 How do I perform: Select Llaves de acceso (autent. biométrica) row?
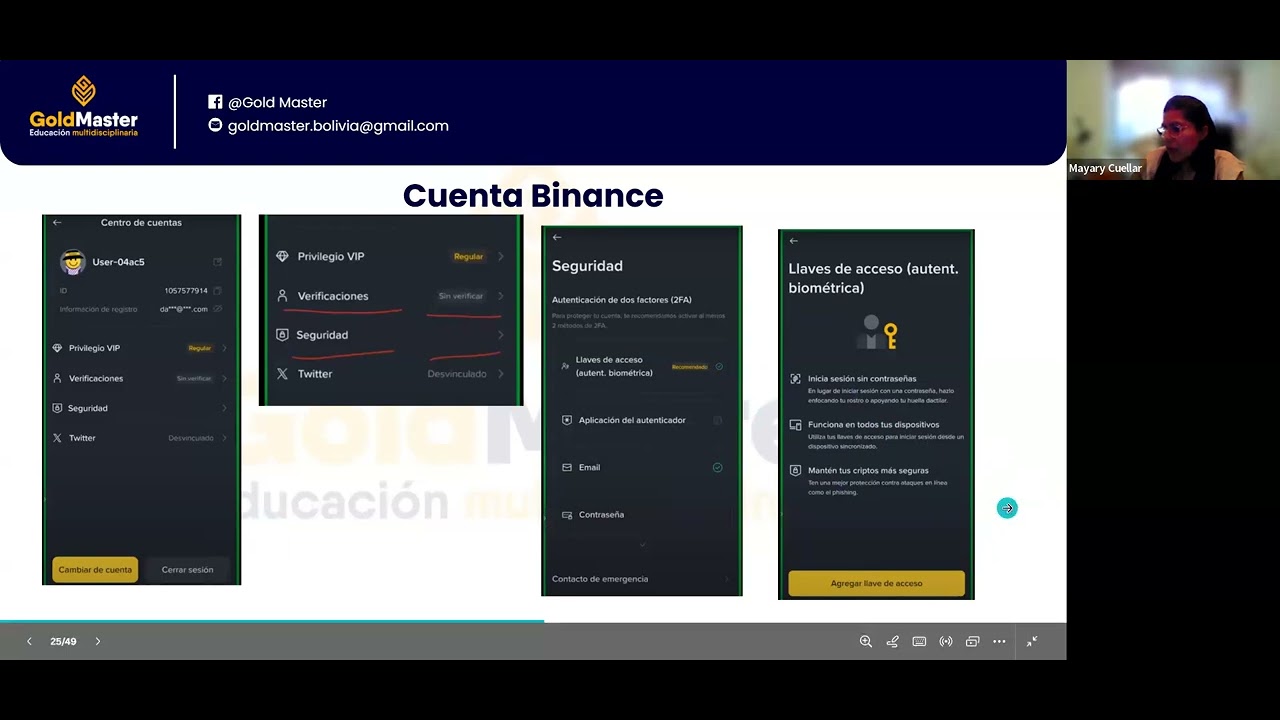pos(642,367)
